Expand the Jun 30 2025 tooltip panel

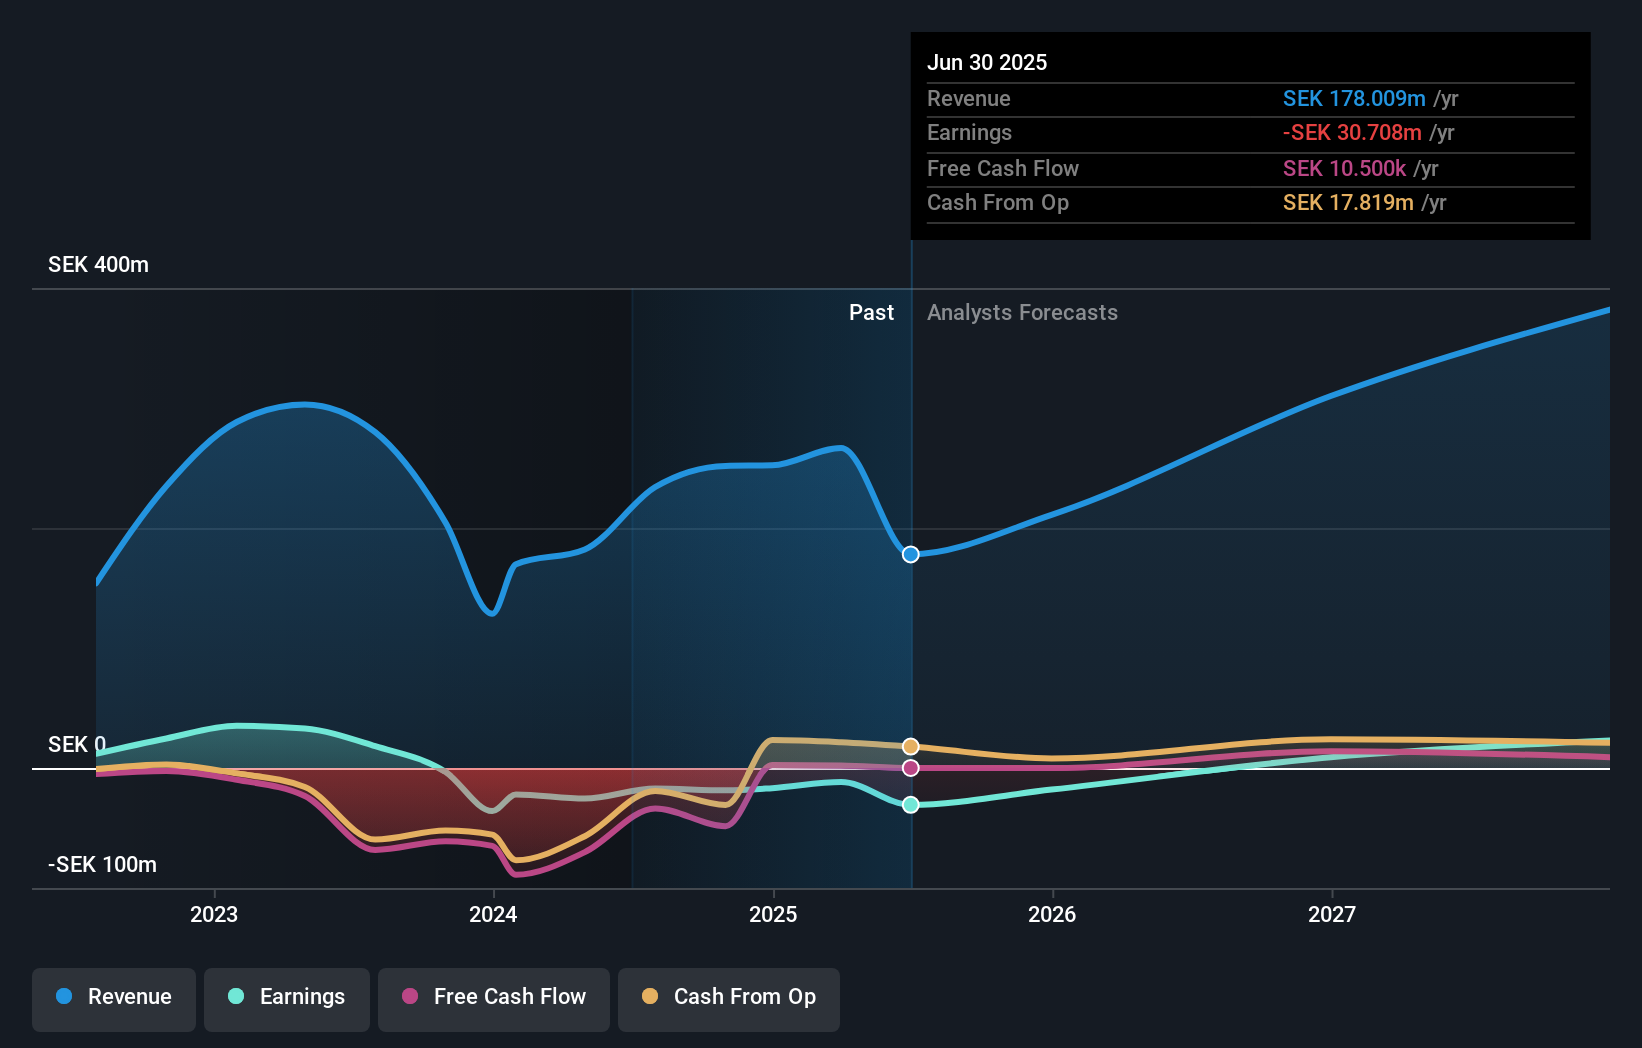(1250, 135)
